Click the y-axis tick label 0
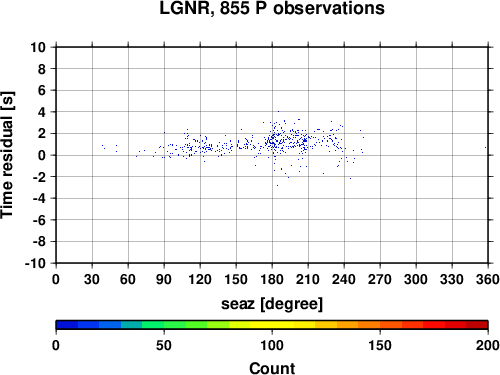 [x=42, y=155]
